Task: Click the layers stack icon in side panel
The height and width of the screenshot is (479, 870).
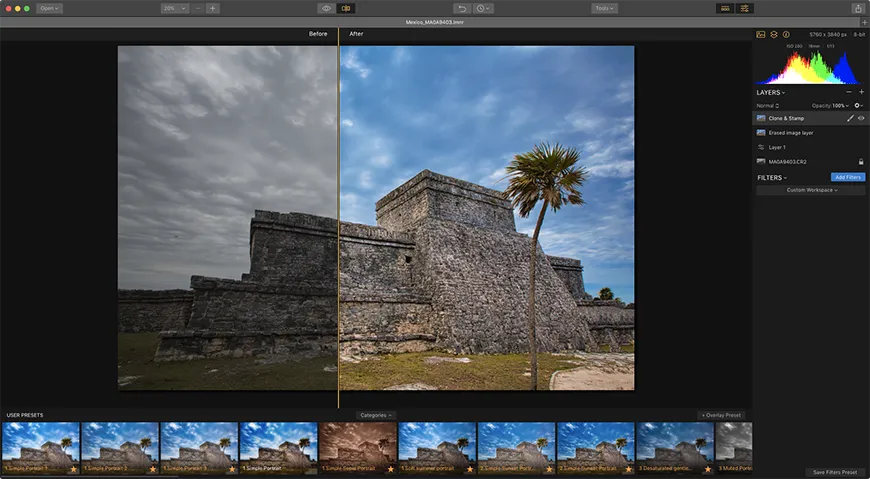Action: click(773, 34)
